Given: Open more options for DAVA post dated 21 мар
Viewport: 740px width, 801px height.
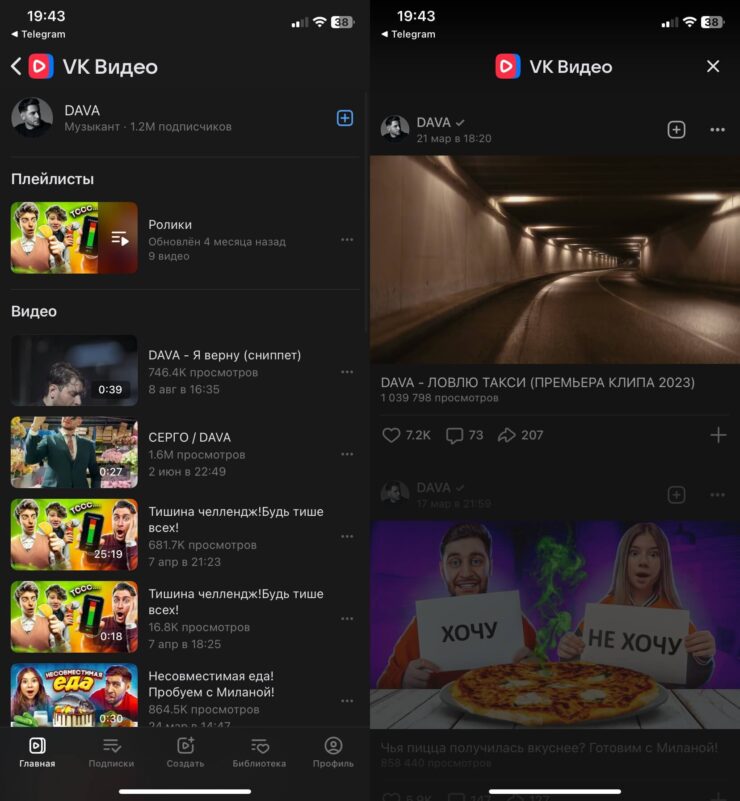Looking at the screenshot, I should click(x=717, y=130).
